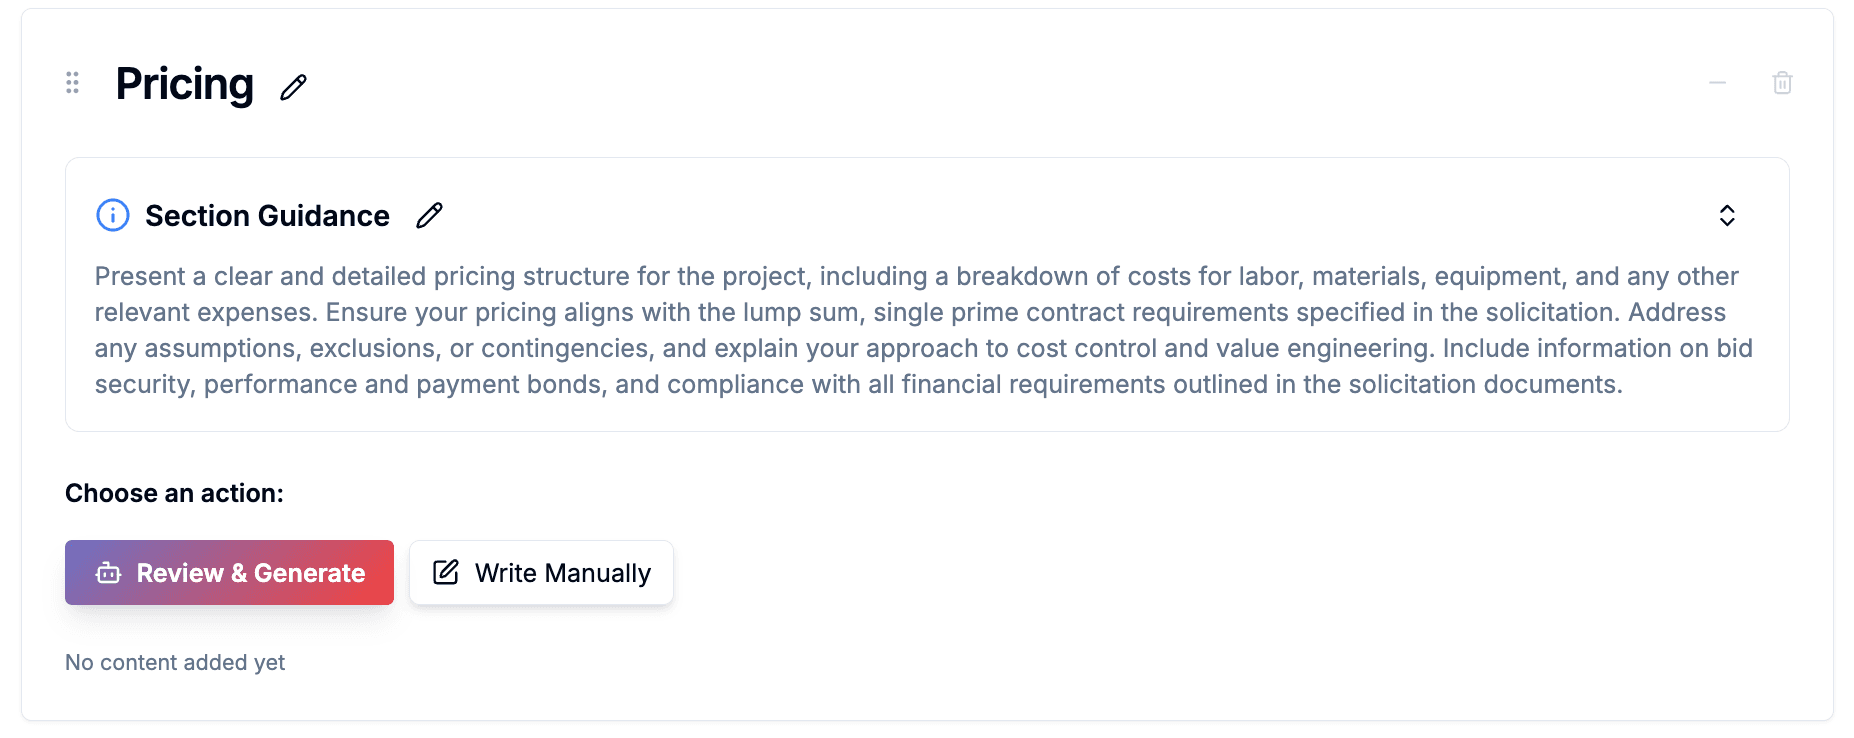1854x738 pixels.
Task: Click the pen icon inside Write Manually
Action: coord(445,572)
